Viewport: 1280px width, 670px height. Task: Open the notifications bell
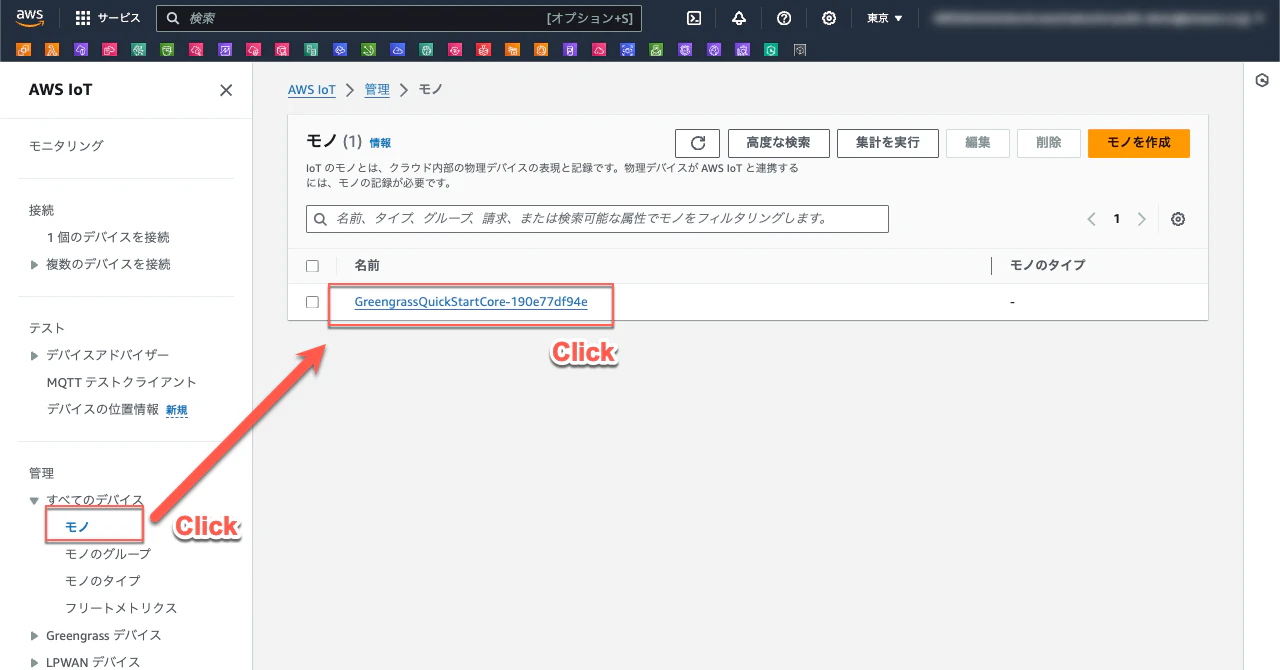(739, 18)
